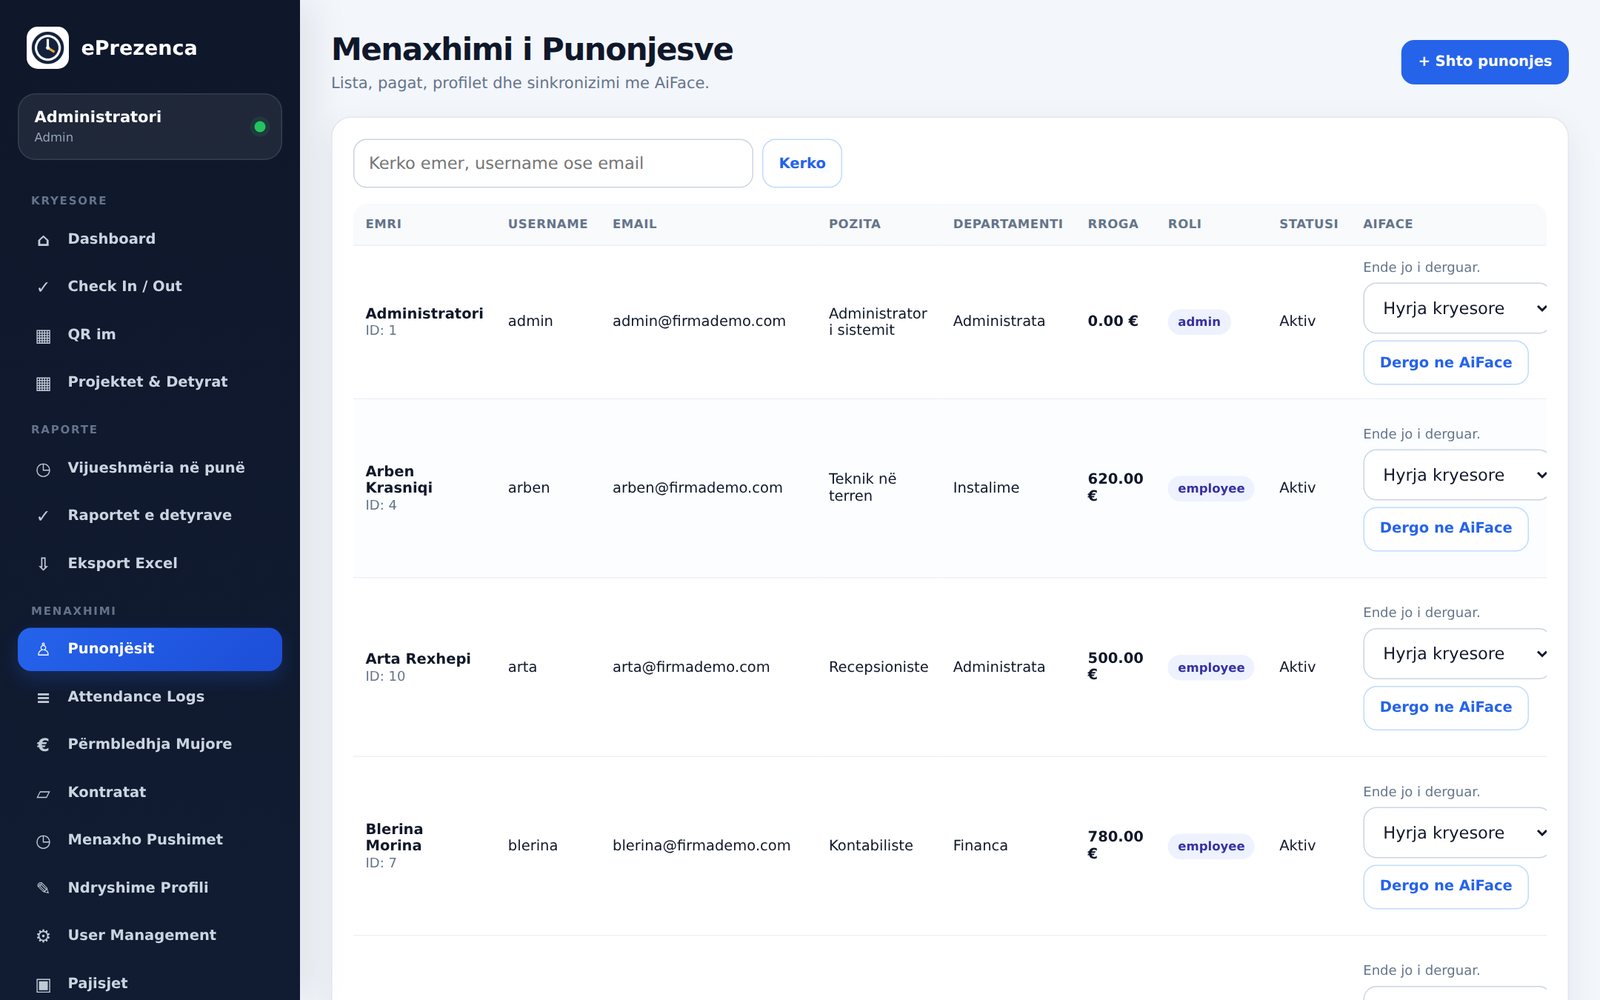Open Projektet & Detyrat page

pyautogui.click(x=150, y=382)
